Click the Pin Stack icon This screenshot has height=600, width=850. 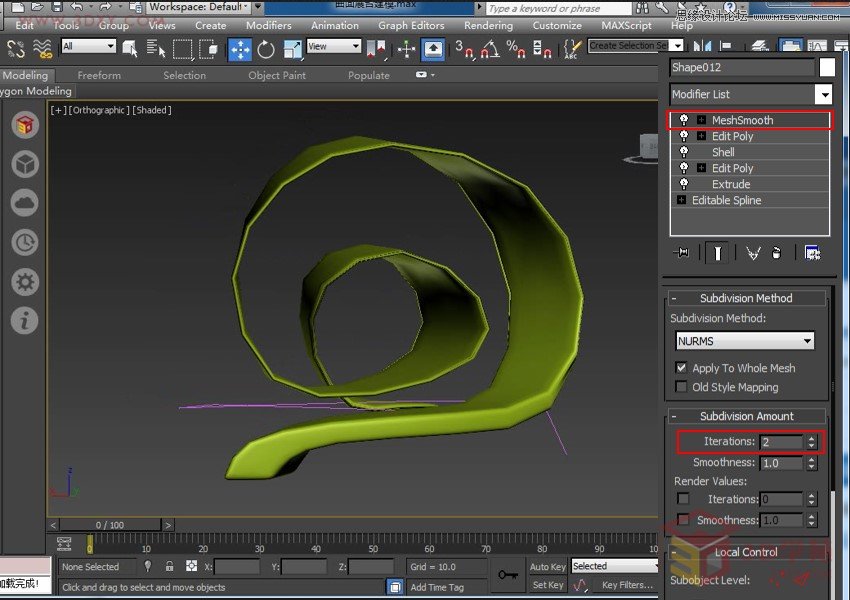click(x=681, y=253)
